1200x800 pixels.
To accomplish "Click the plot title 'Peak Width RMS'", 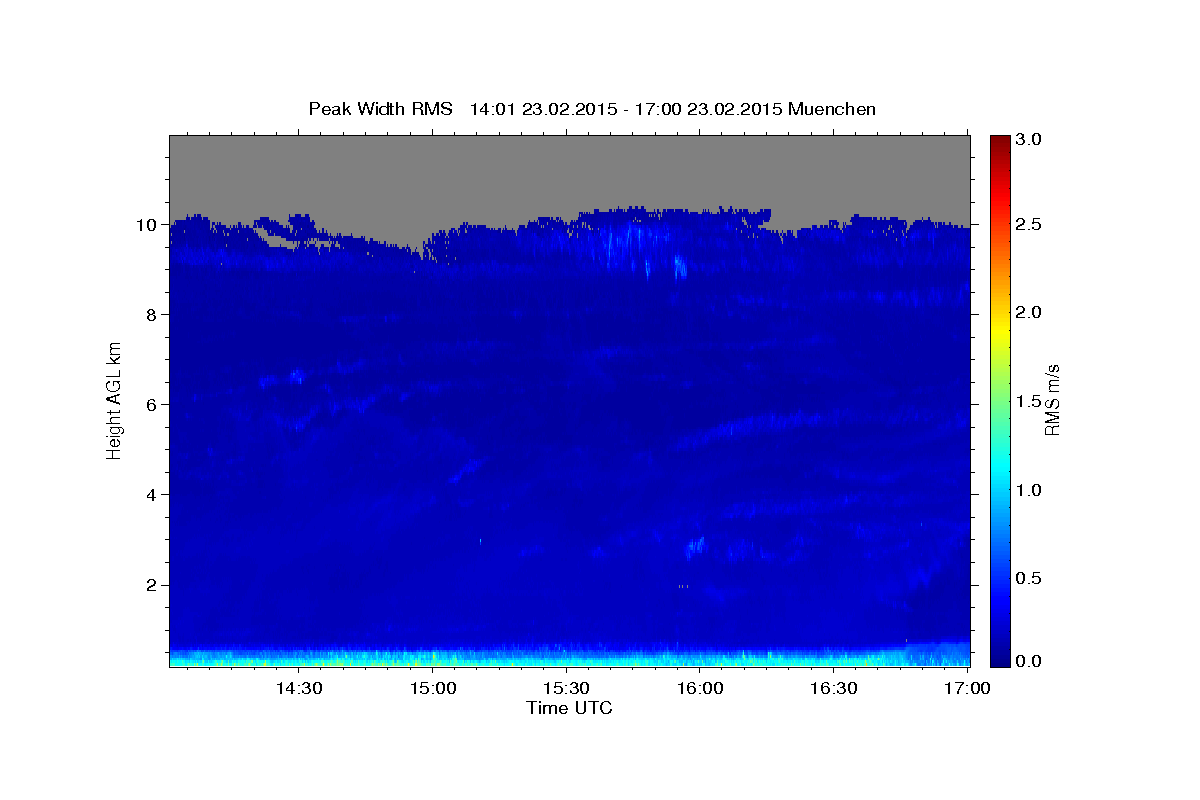I will coord(380,109).
